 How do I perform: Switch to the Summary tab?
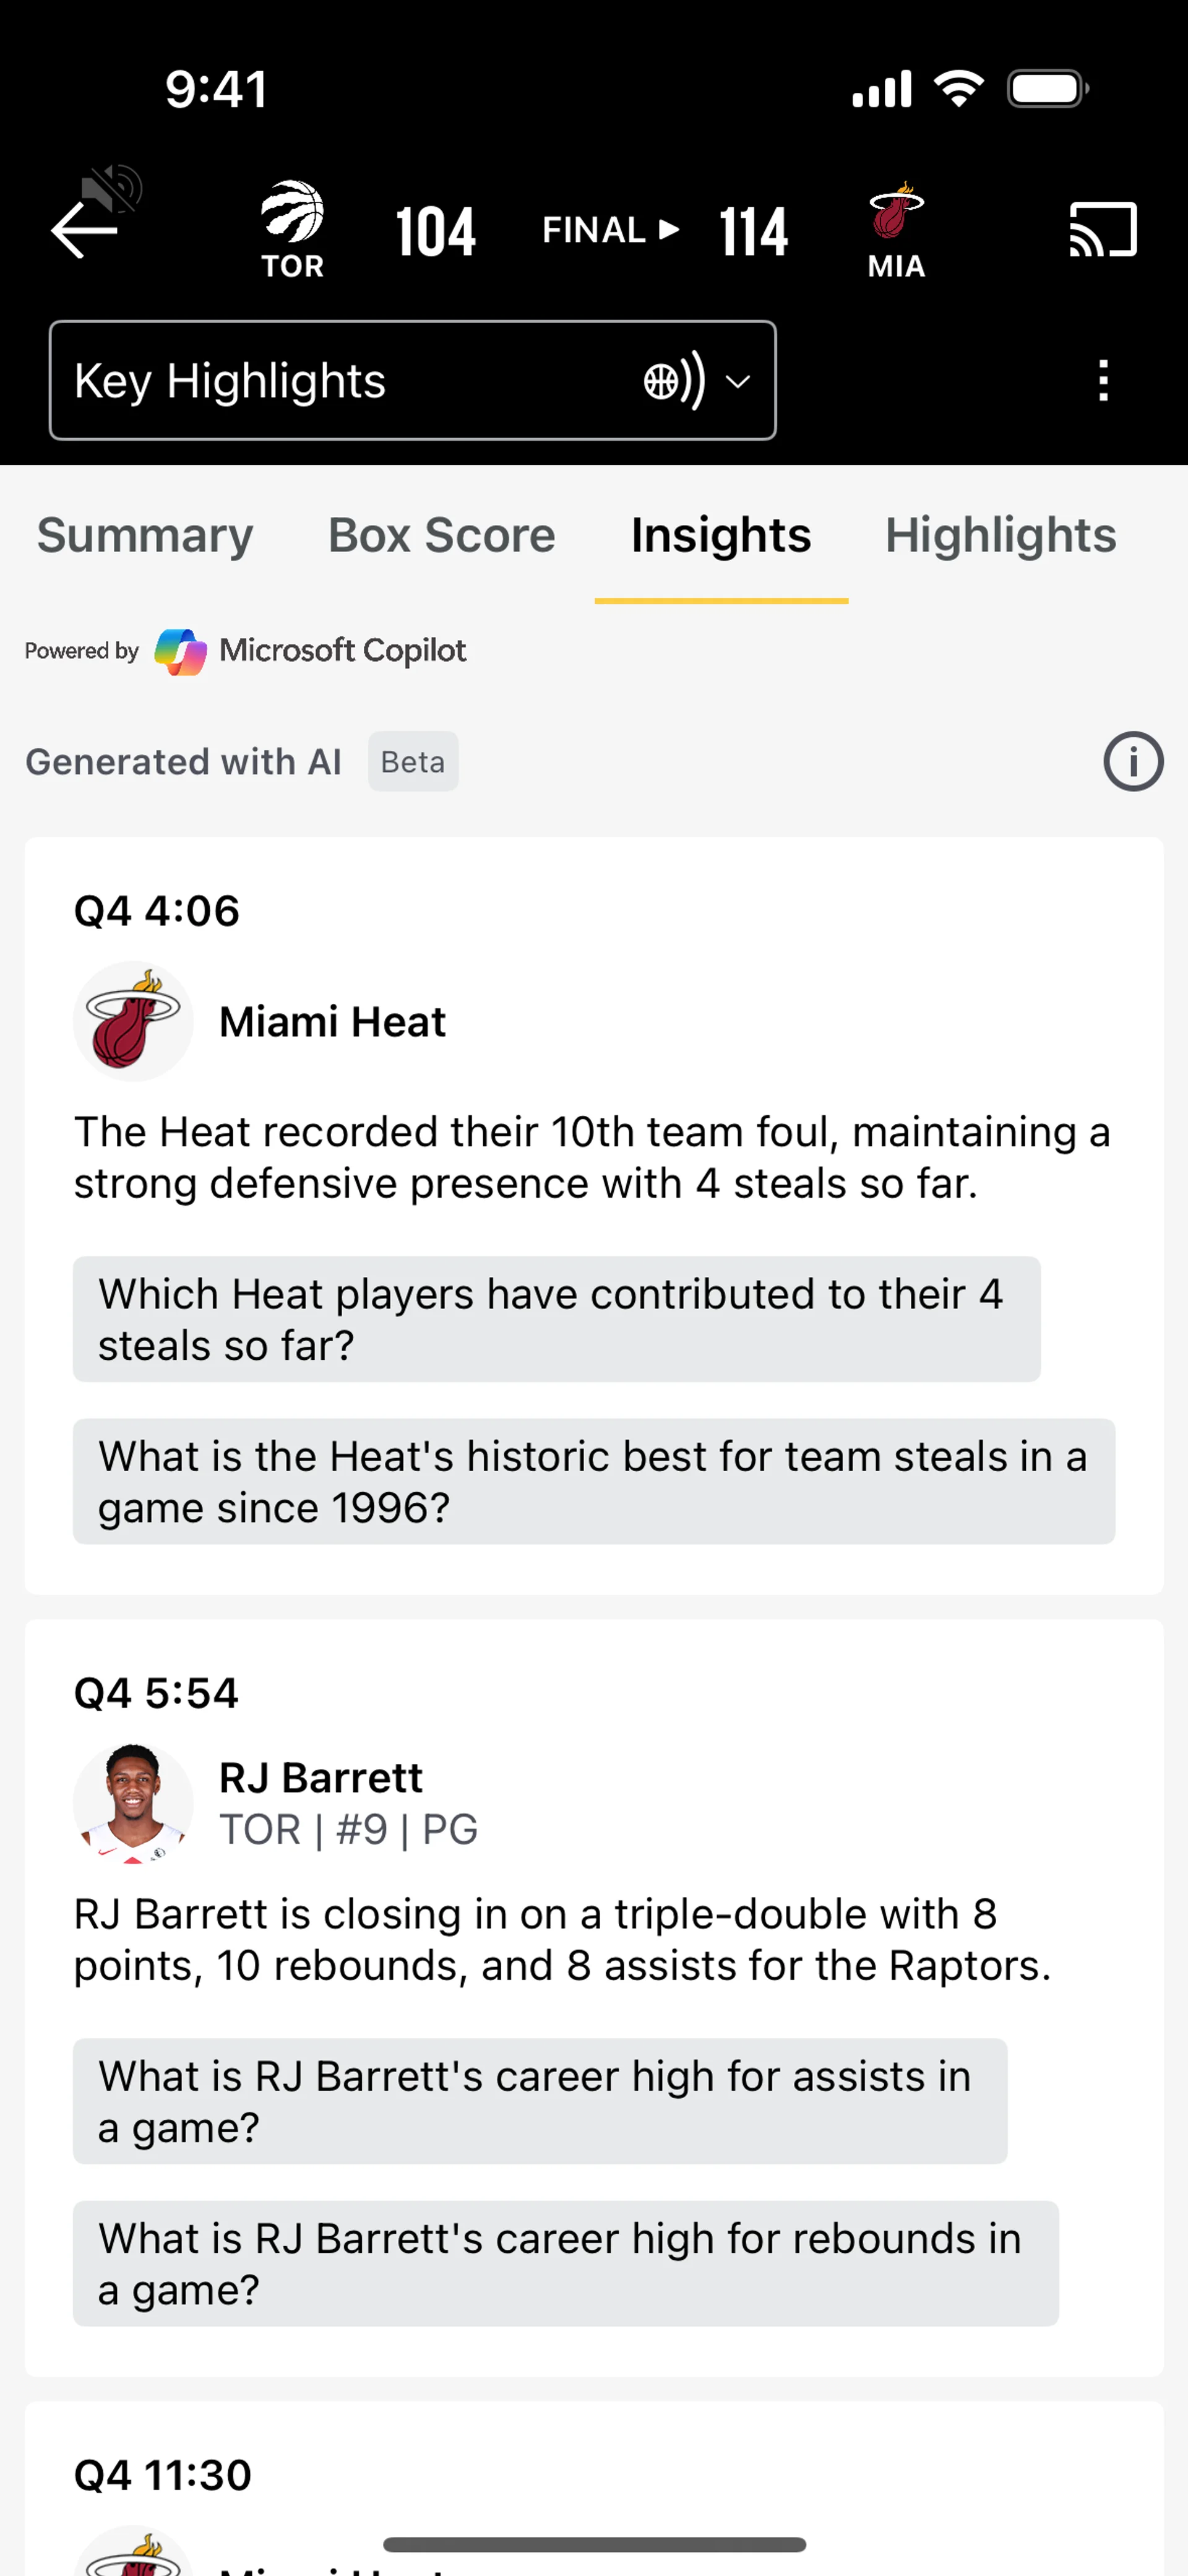coord(145,535)
